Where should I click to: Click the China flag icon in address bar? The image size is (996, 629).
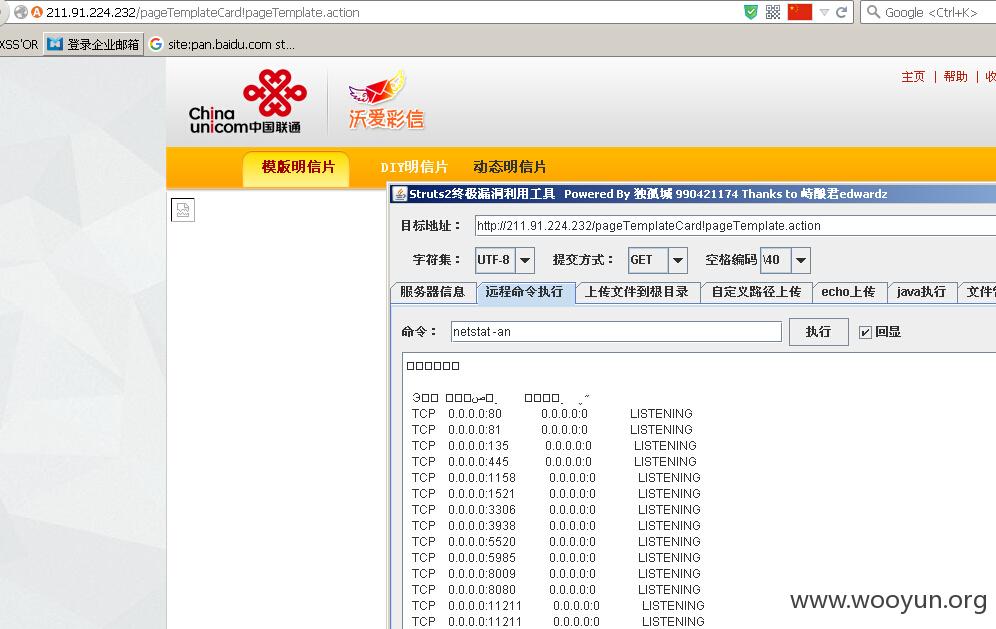[x=800, y=12]
